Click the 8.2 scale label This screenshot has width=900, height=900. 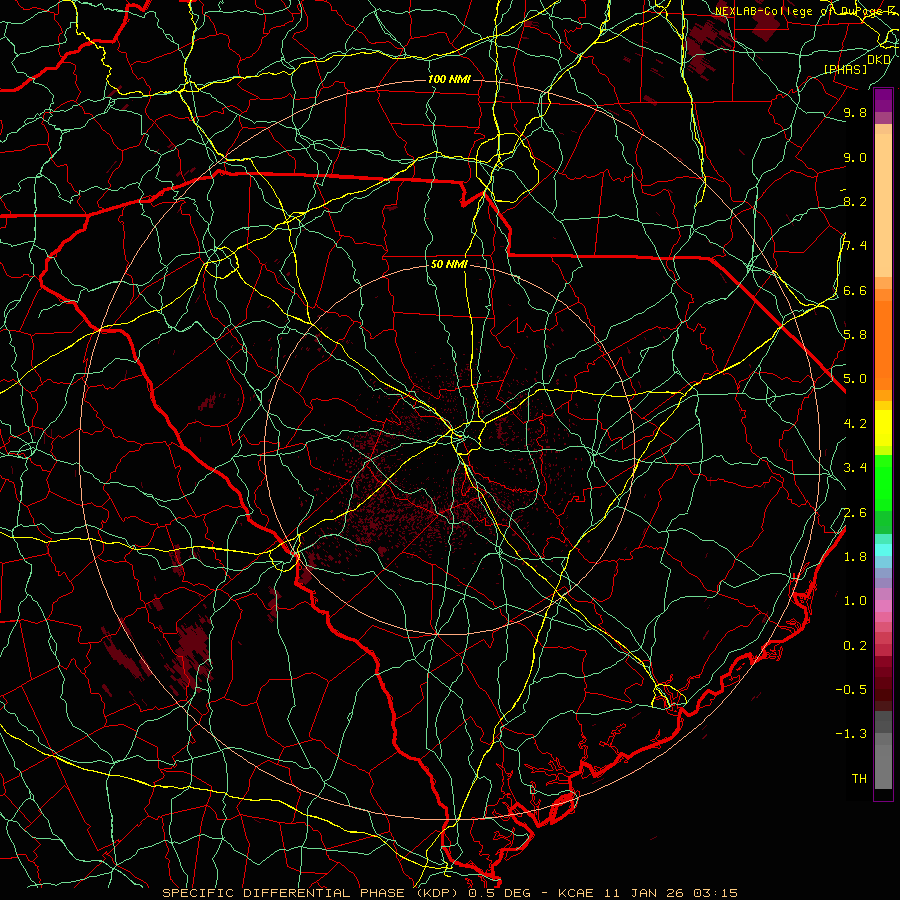tap(855, 201)
